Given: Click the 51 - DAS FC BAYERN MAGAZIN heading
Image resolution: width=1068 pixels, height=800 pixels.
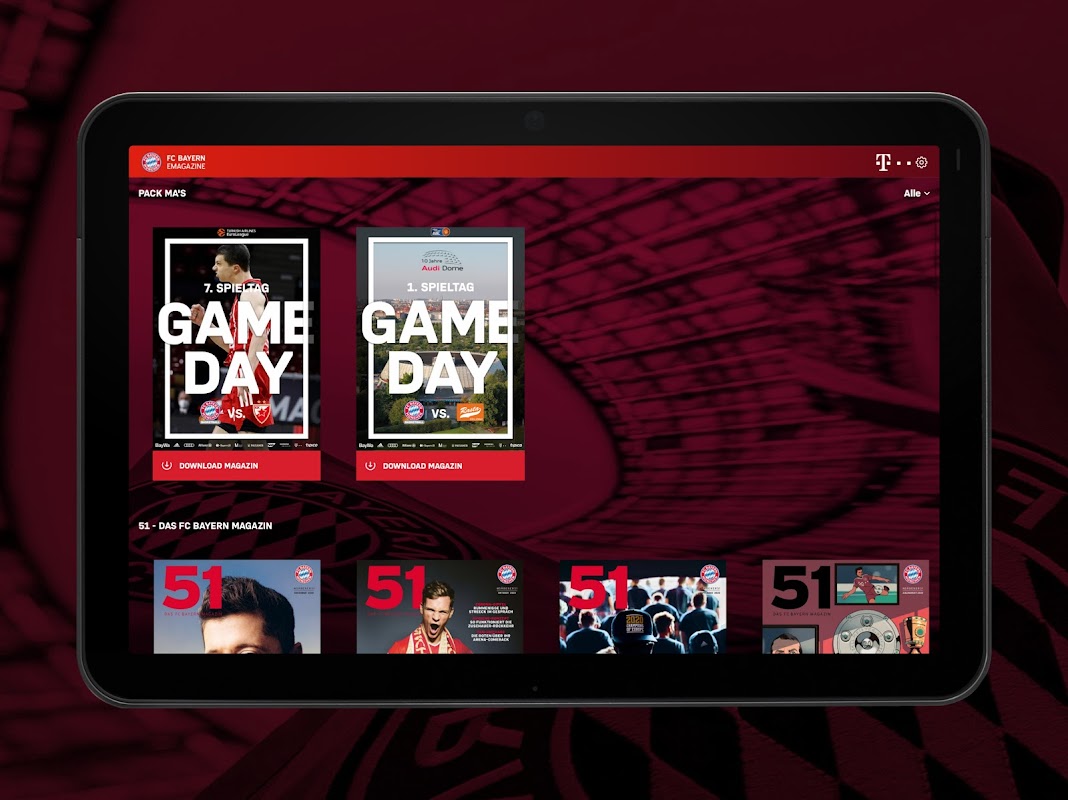Looking at the screenshot, I should [x=205, y=526].
